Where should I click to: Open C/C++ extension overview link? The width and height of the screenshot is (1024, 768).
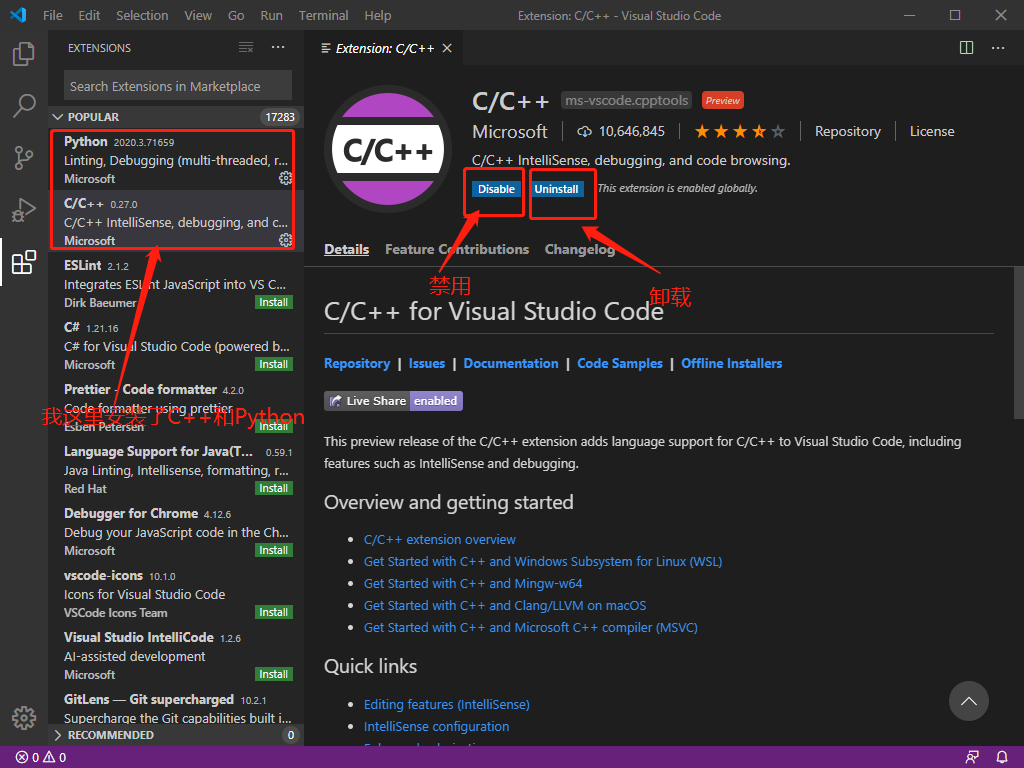(x=440, y=540)
